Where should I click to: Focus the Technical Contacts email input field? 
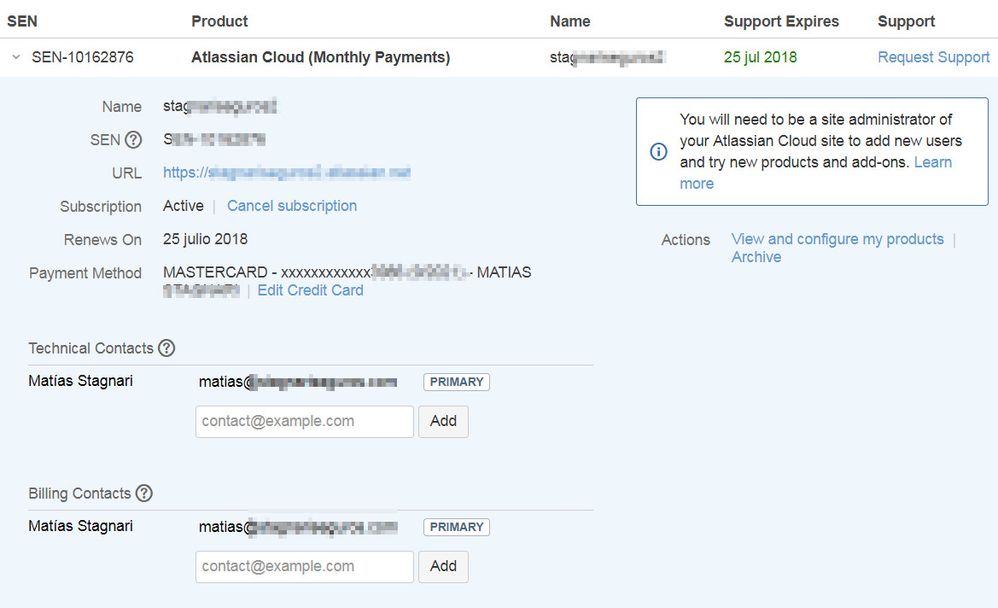pos(304,421)
